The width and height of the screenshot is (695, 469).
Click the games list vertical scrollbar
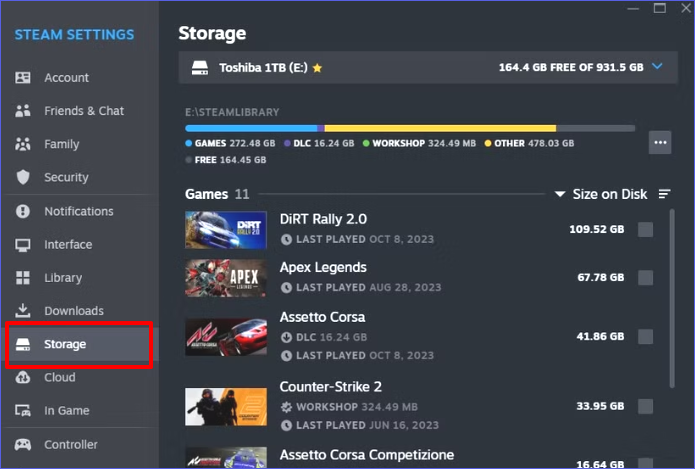pyautogui.click(x=672, y=298)
